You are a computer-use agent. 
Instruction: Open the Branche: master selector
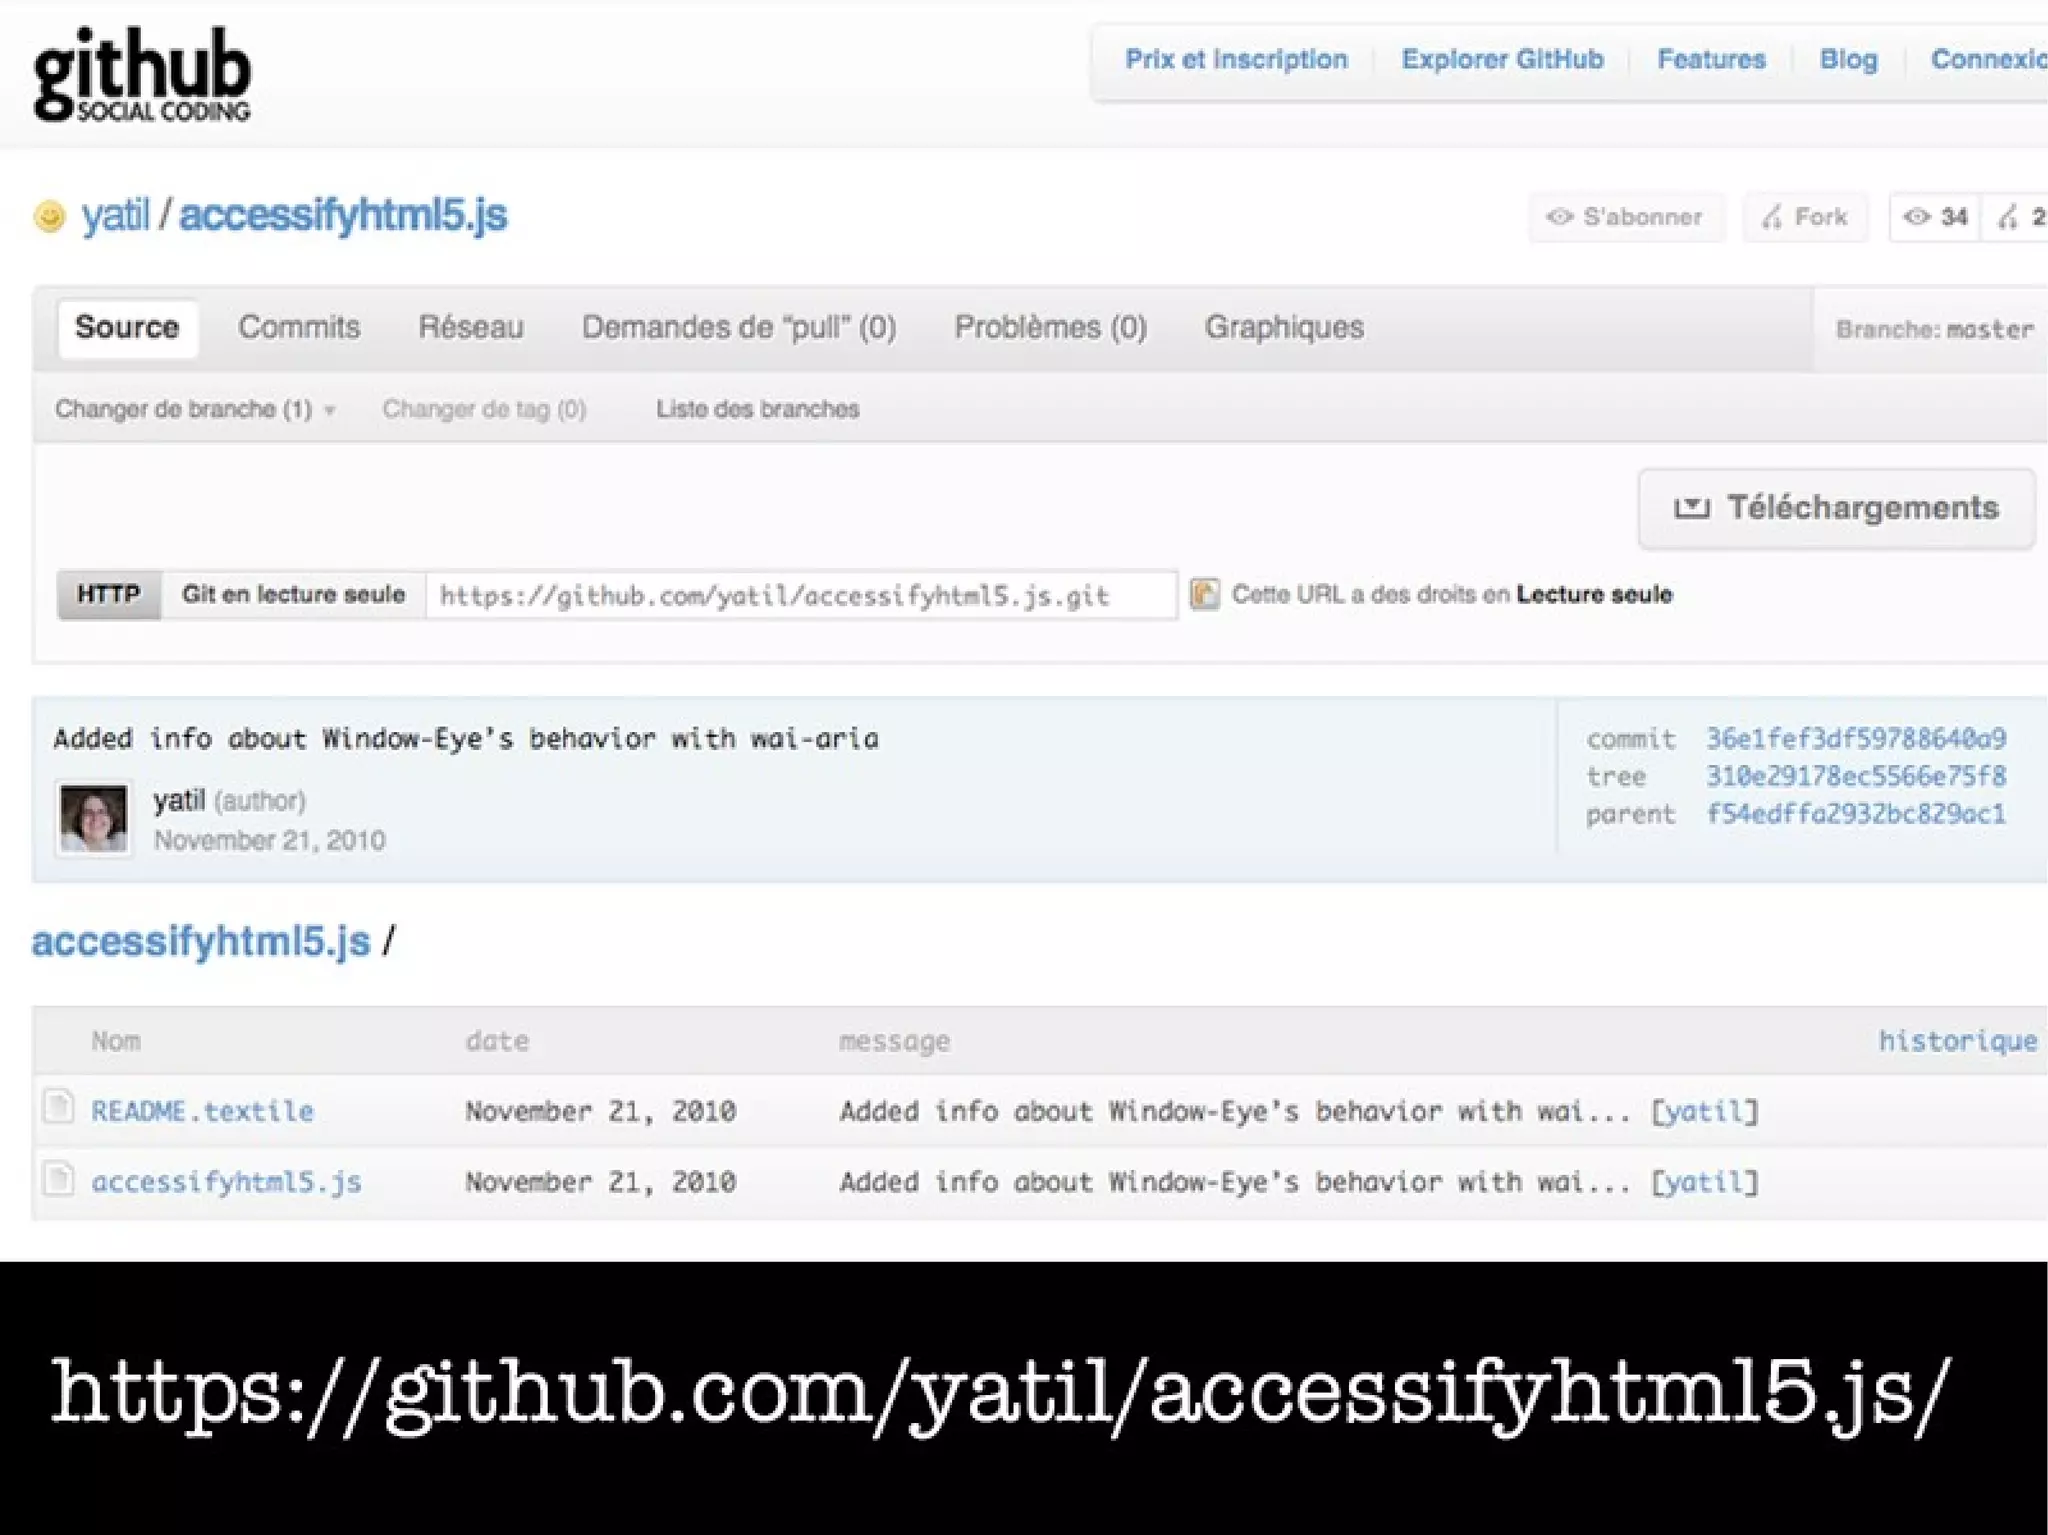pyautogui.click(x=1934, y=329)
